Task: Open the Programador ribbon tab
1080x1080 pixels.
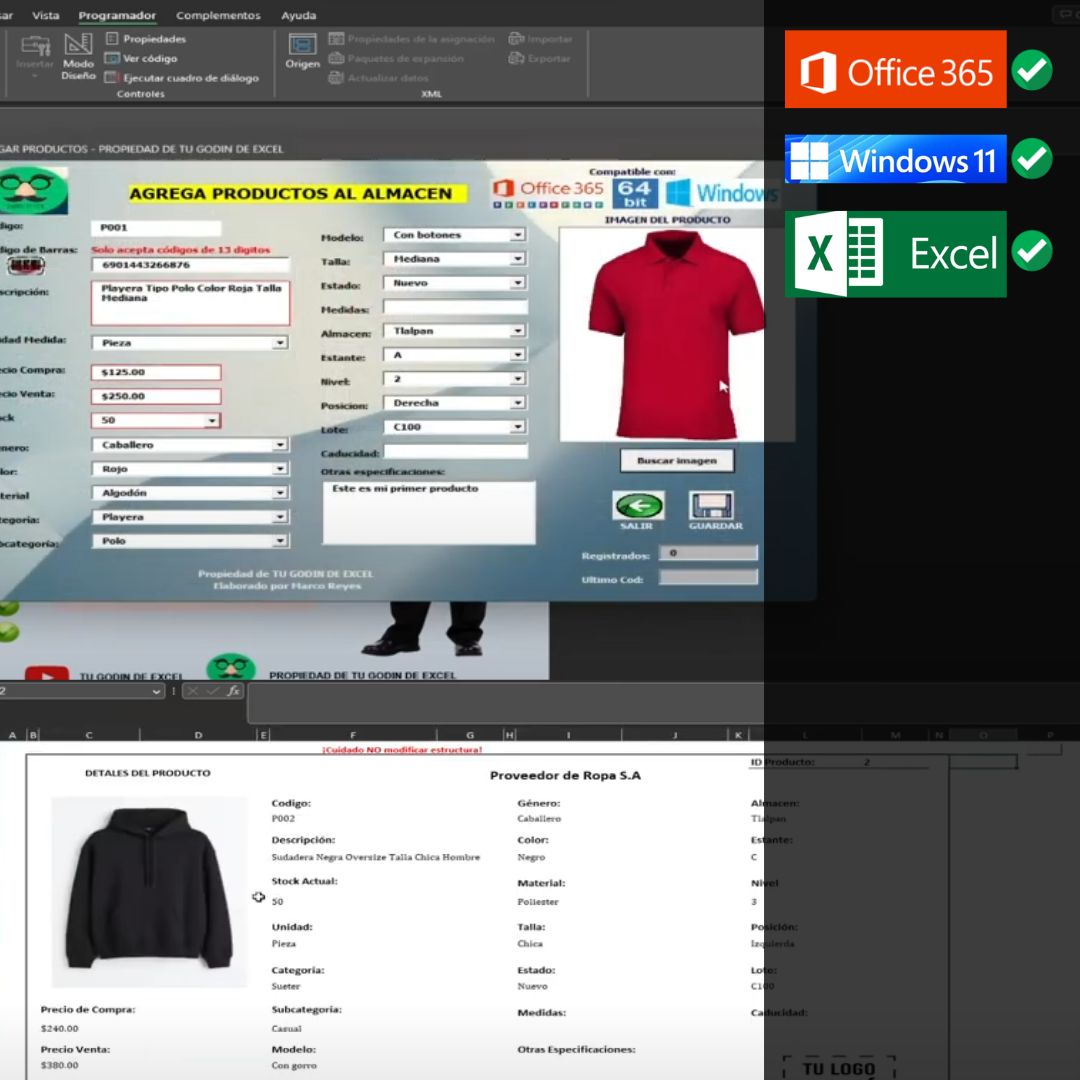Action: click(x=117, y=15)
